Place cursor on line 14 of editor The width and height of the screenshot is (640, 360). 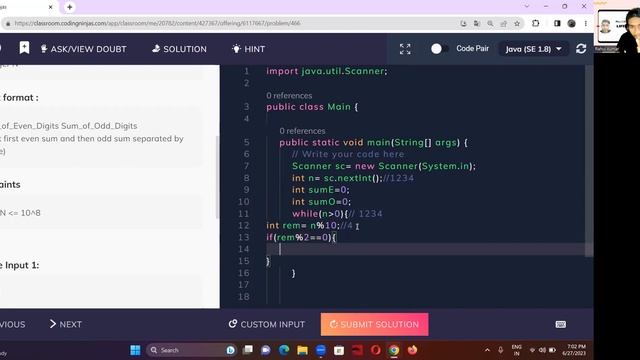(x=424, y=249)
